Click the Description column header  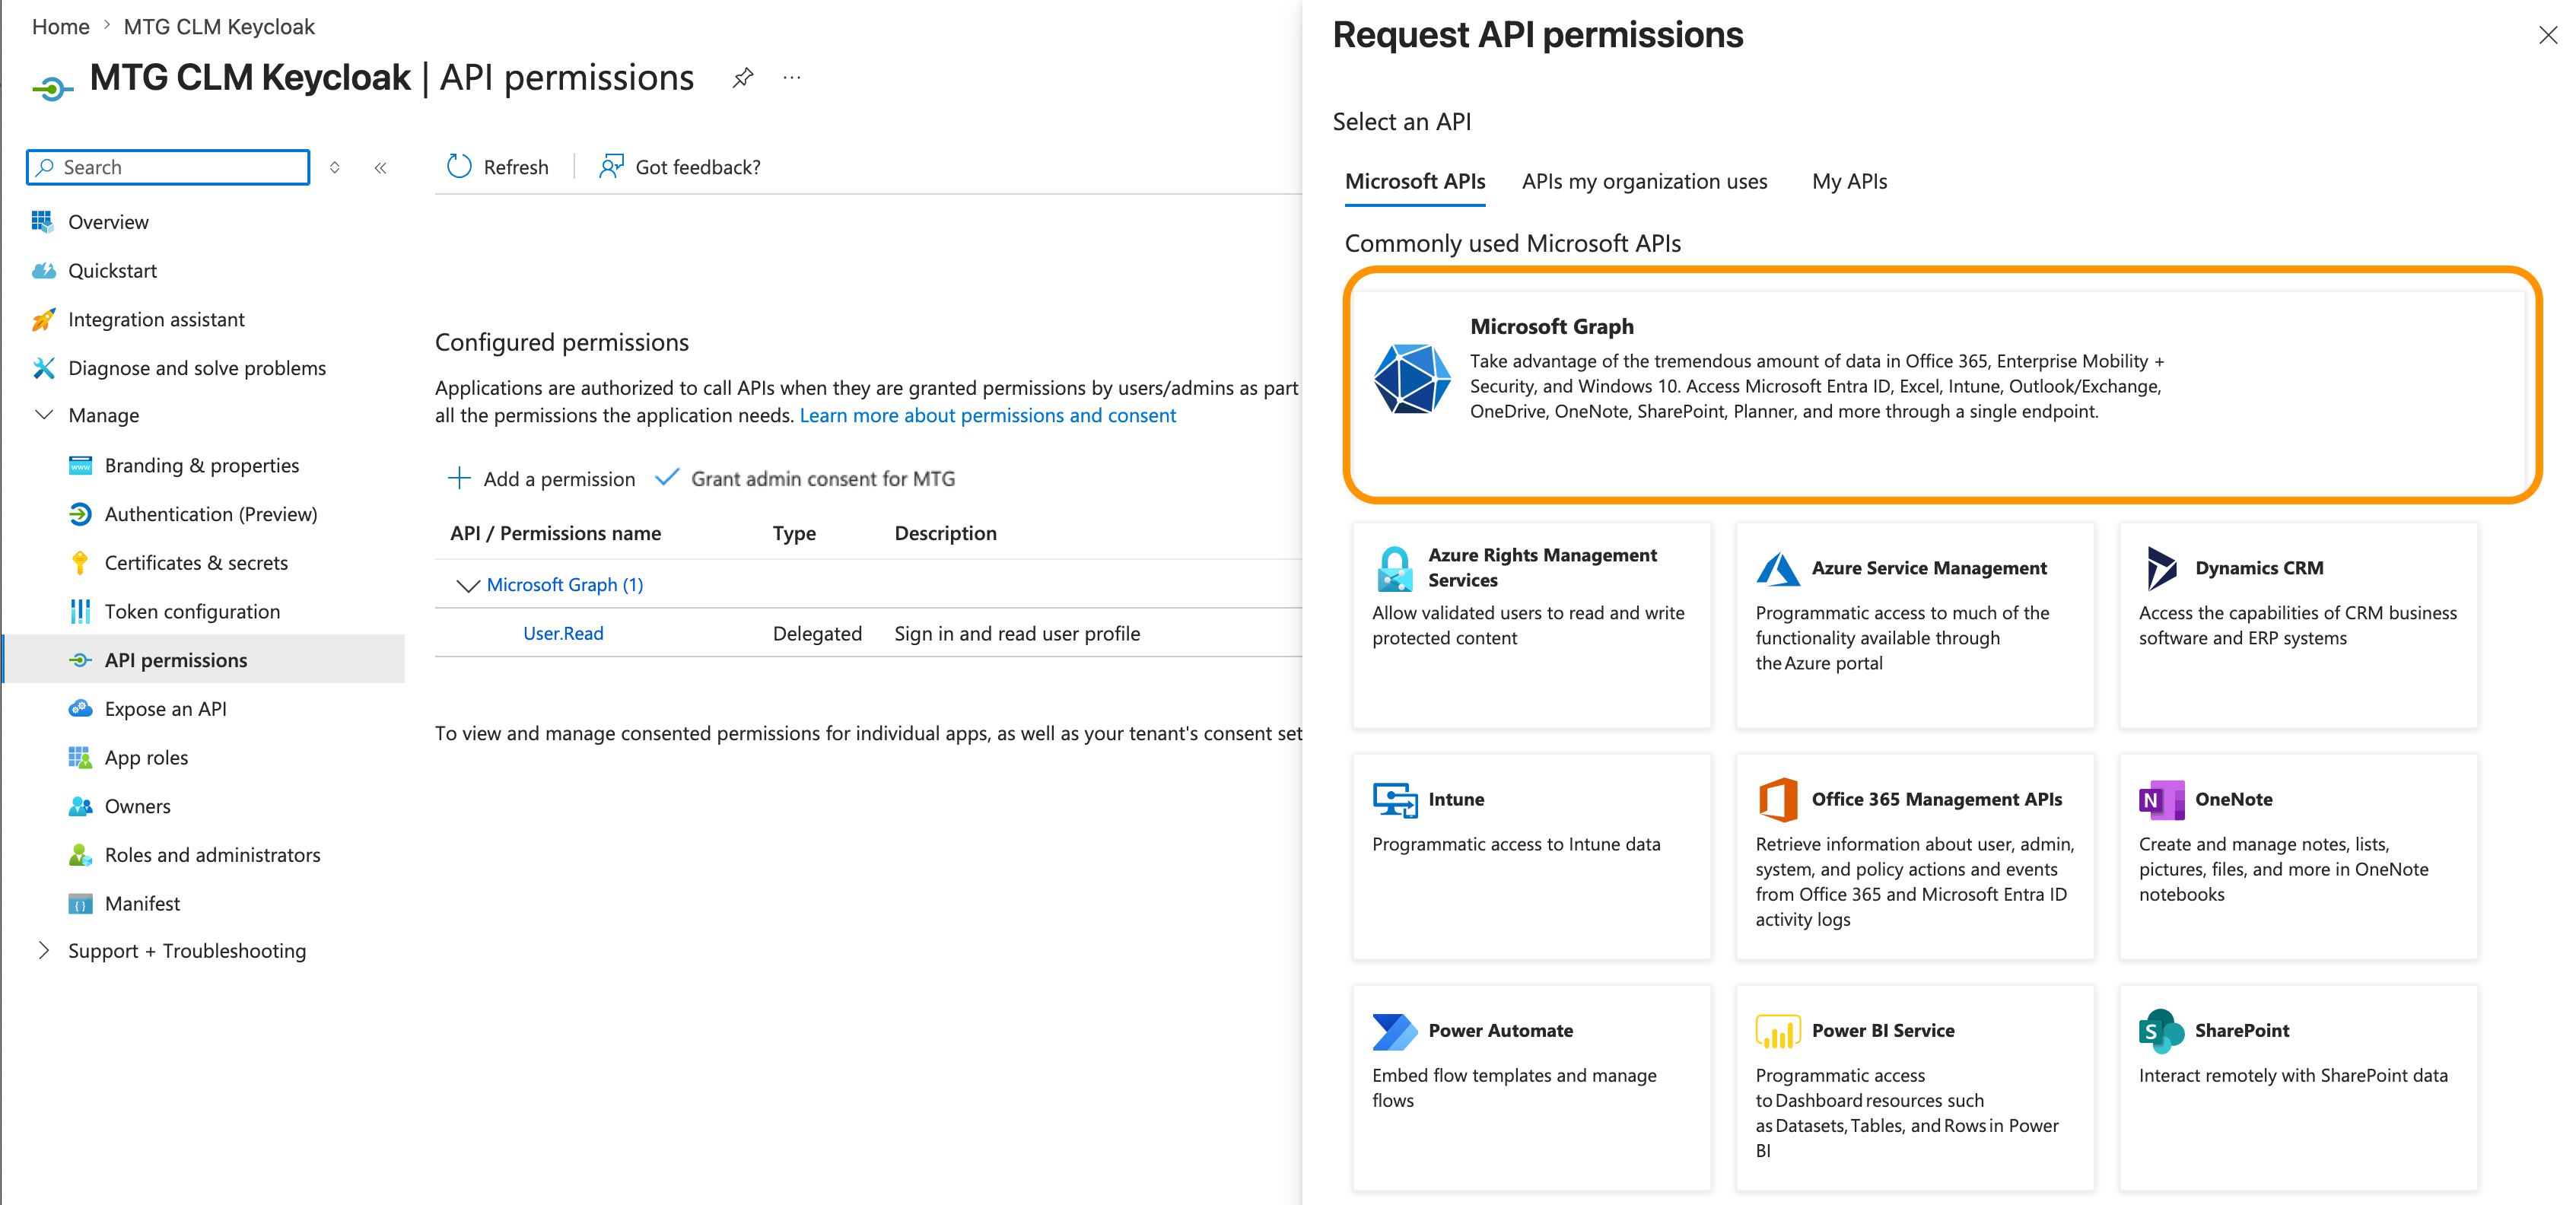(945, 533)
